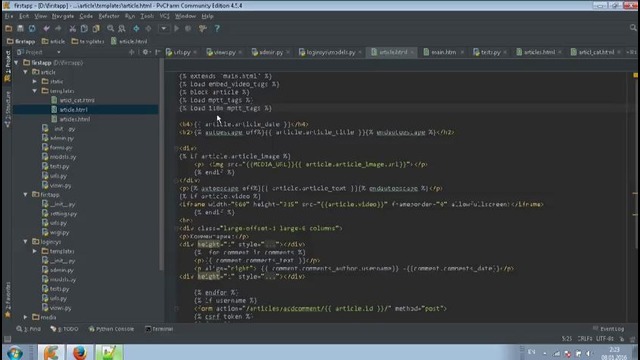This screenshot has height=360, width=640.
Task: Open the Event Log panel
Action: (x=608, y=329)
